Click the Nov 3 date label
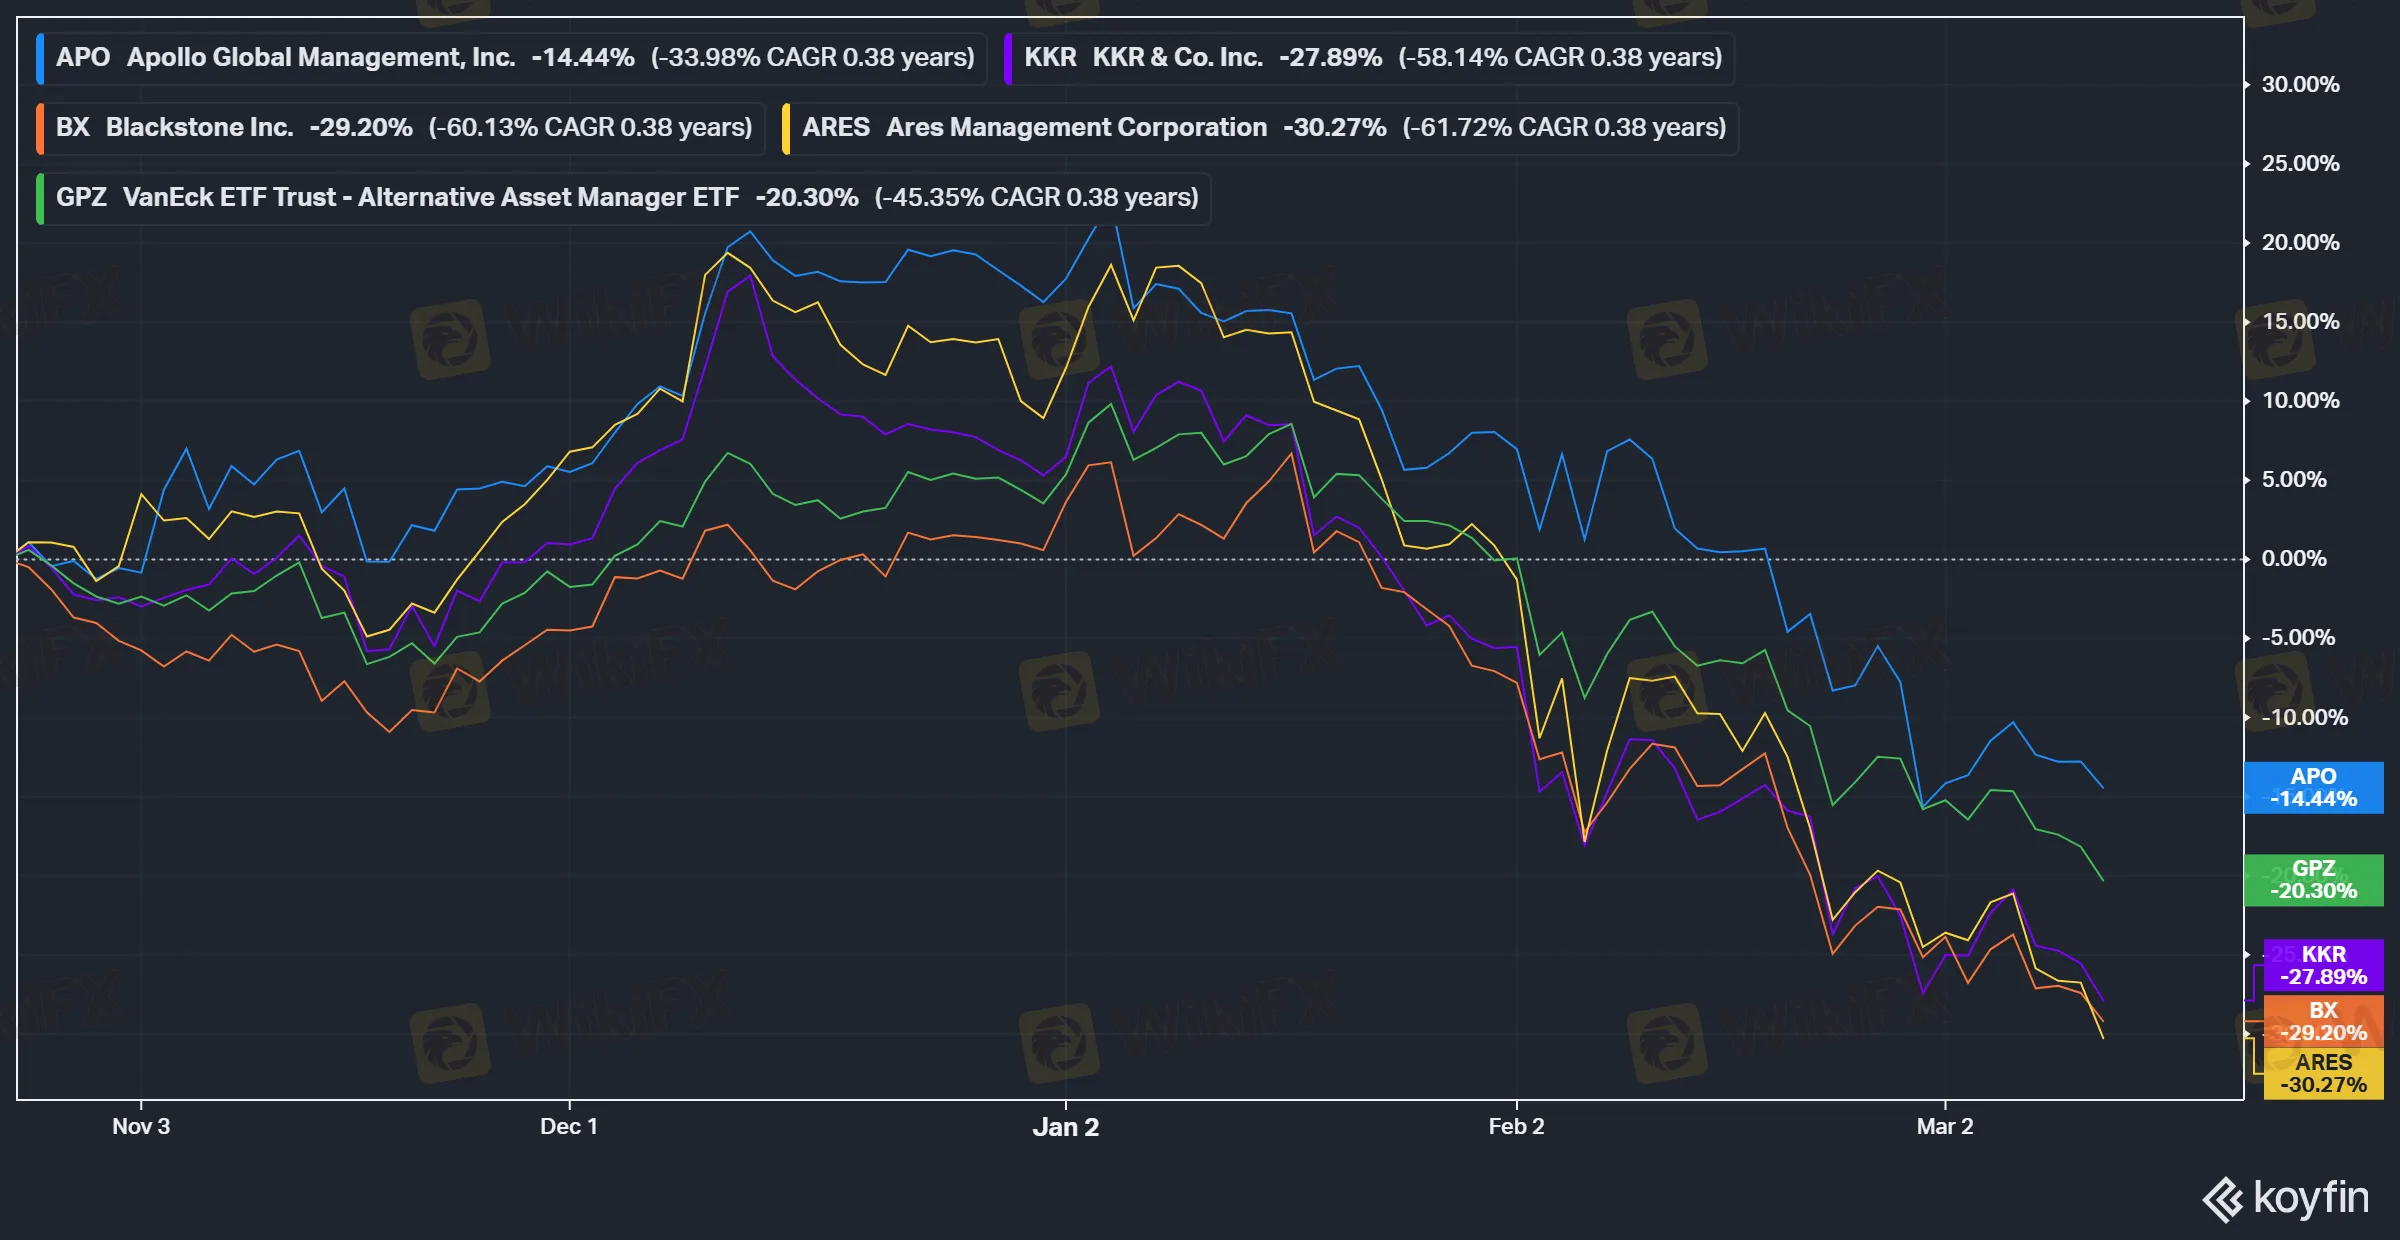 click(141, 1127)
